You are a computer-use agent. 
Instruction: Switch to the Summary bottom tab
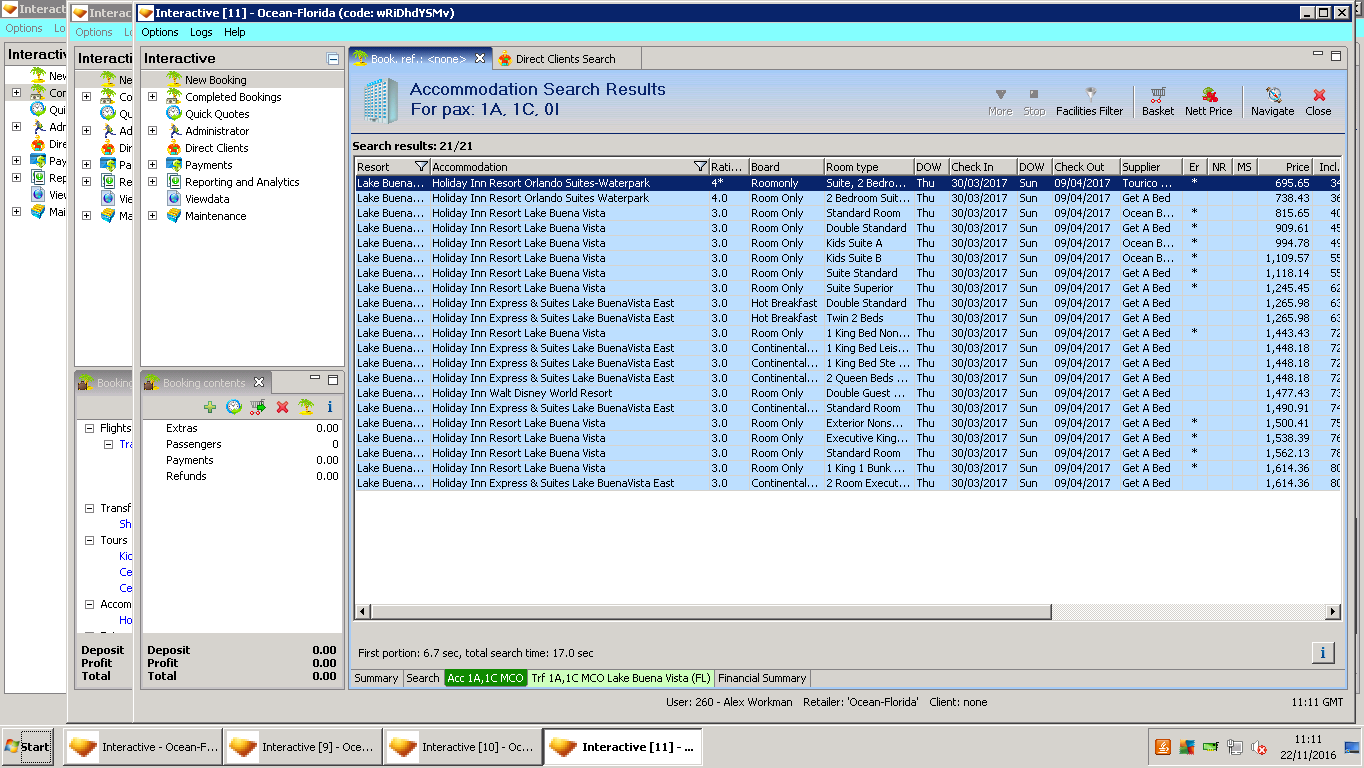pos(376,678)
